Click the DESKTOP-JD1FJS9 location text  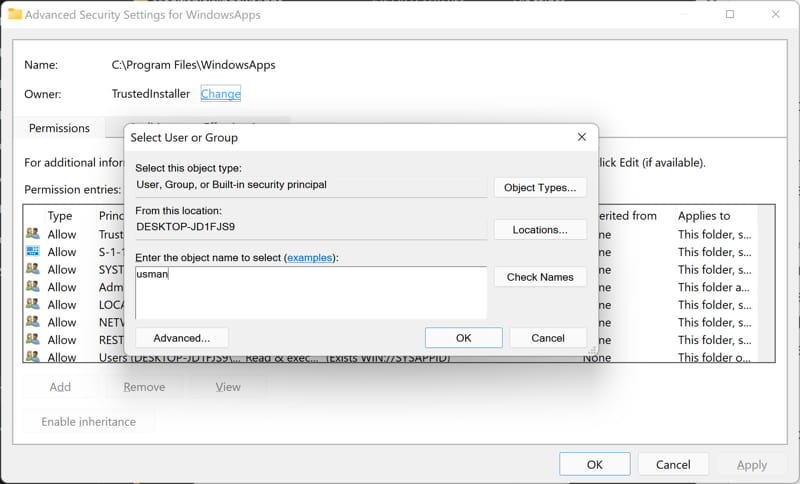point(186,227)
